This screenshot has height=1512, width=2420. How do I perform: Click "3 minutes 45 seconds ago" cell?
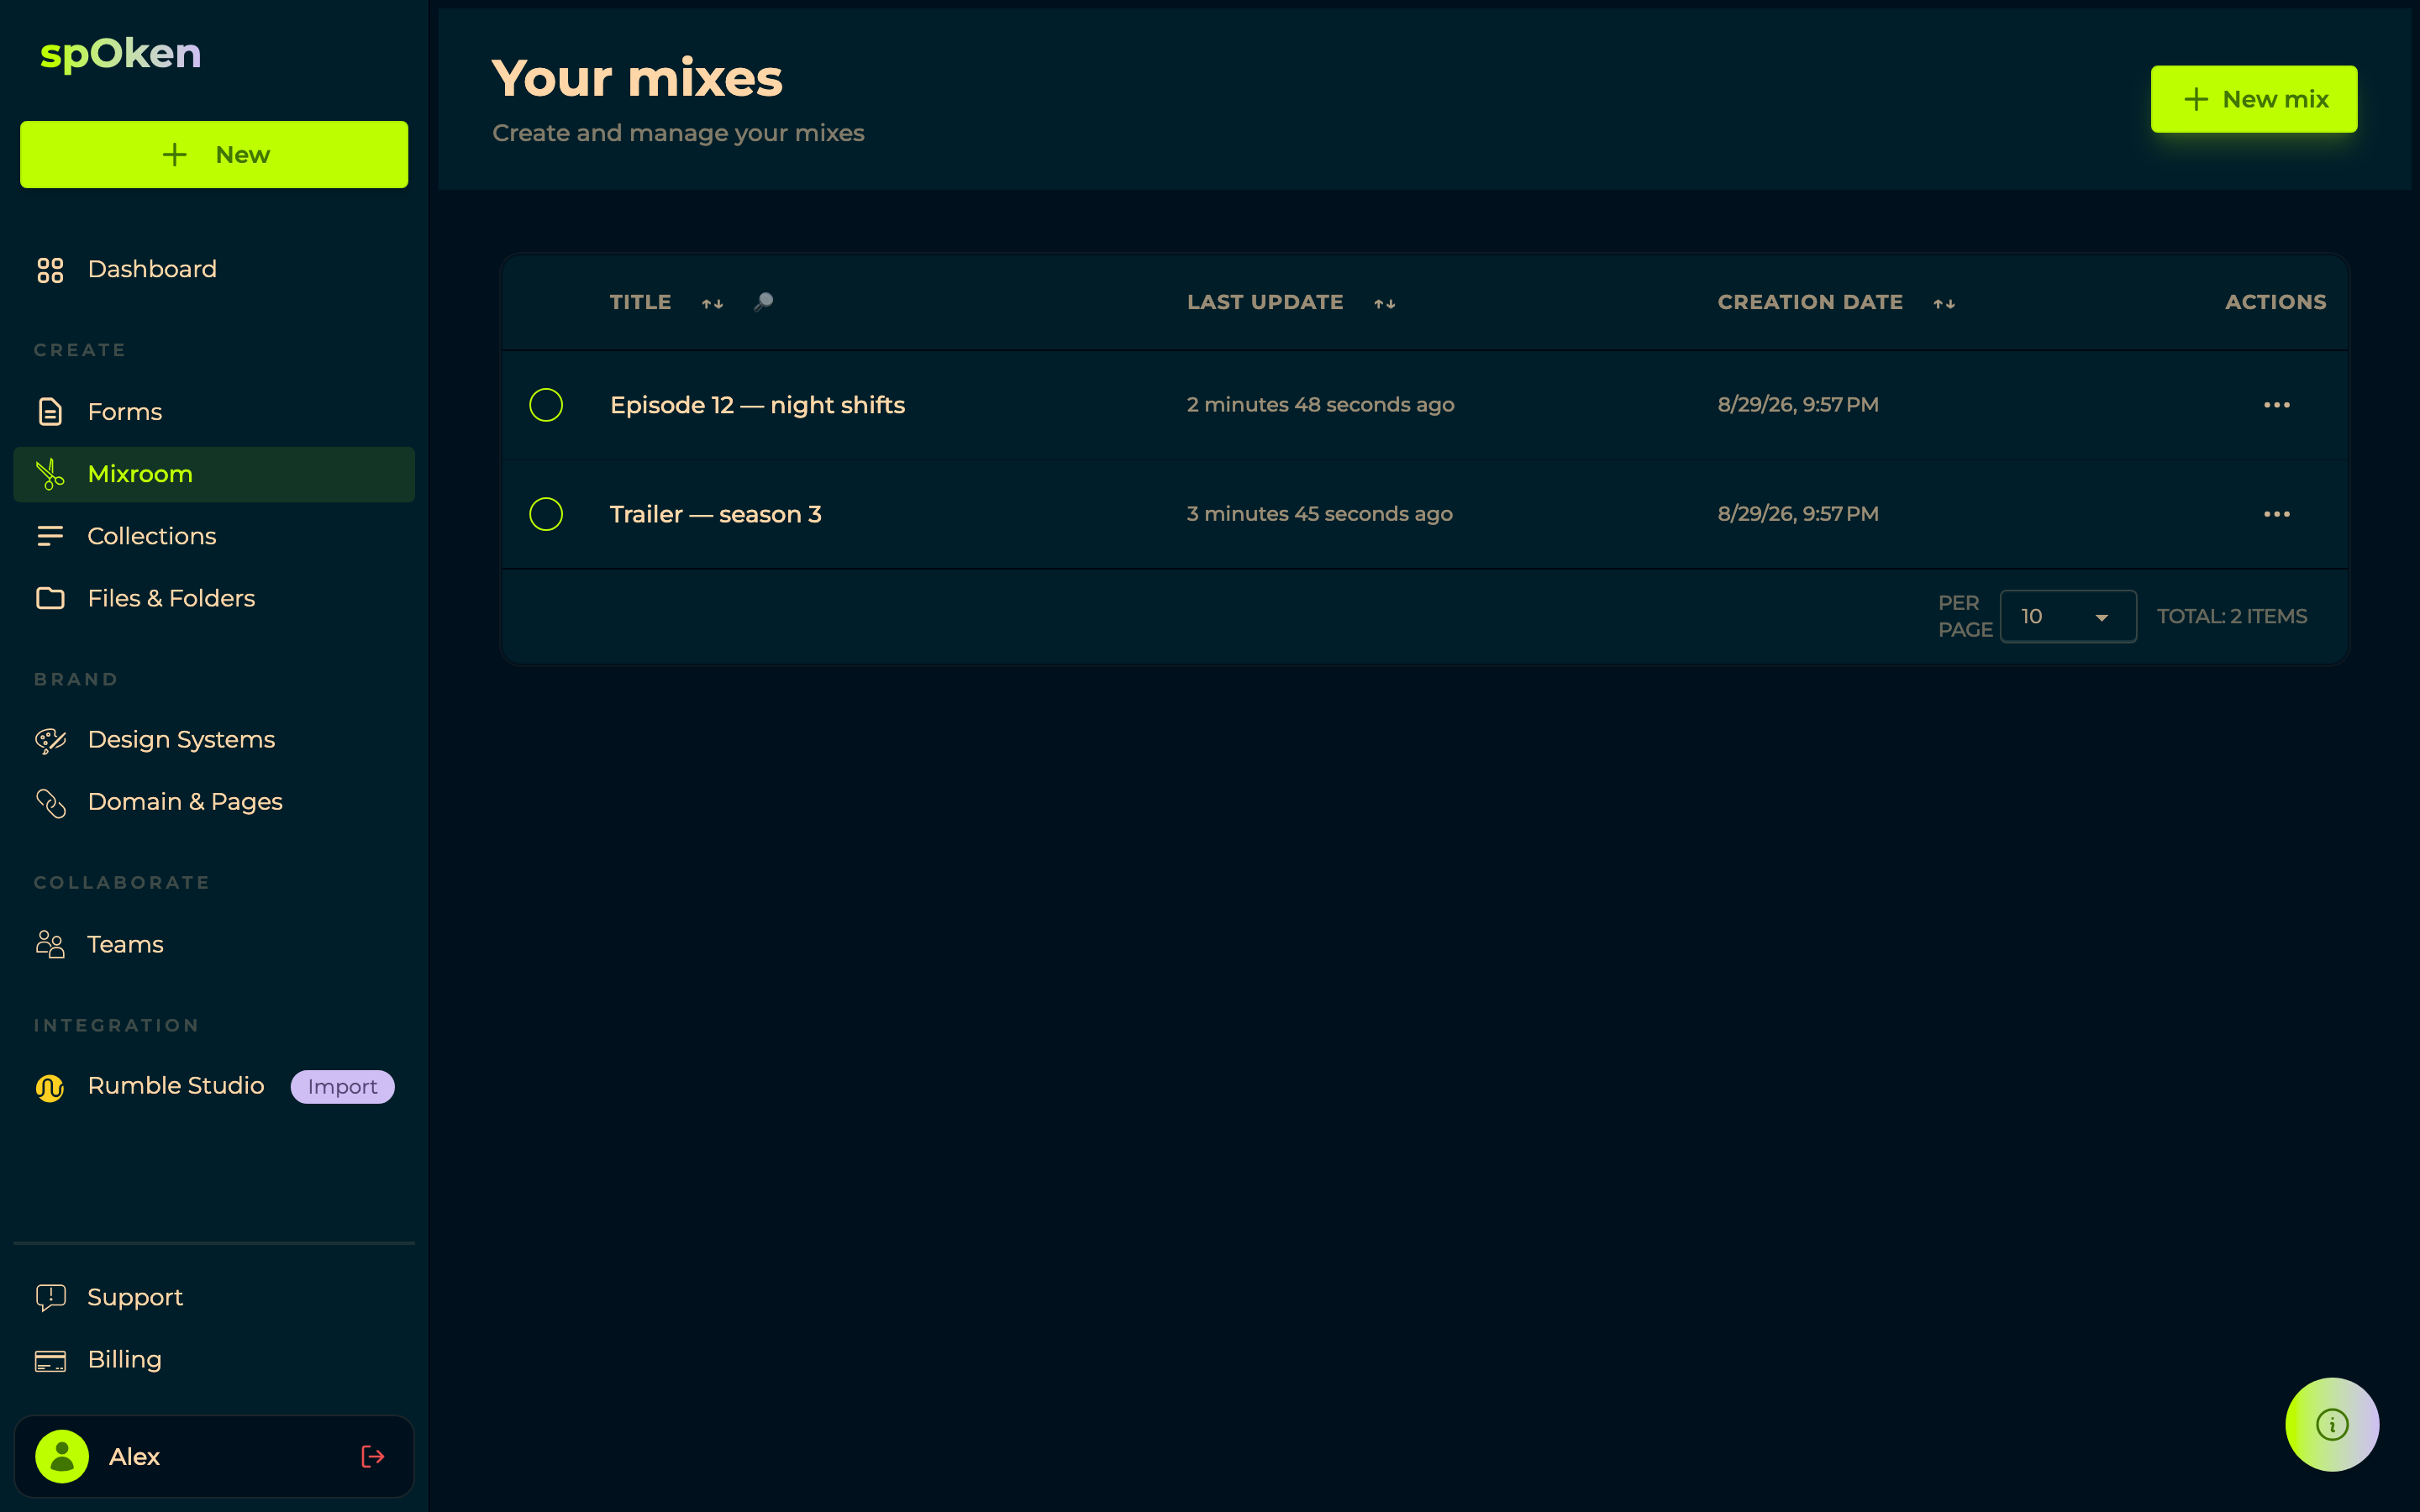point(1319,514)
